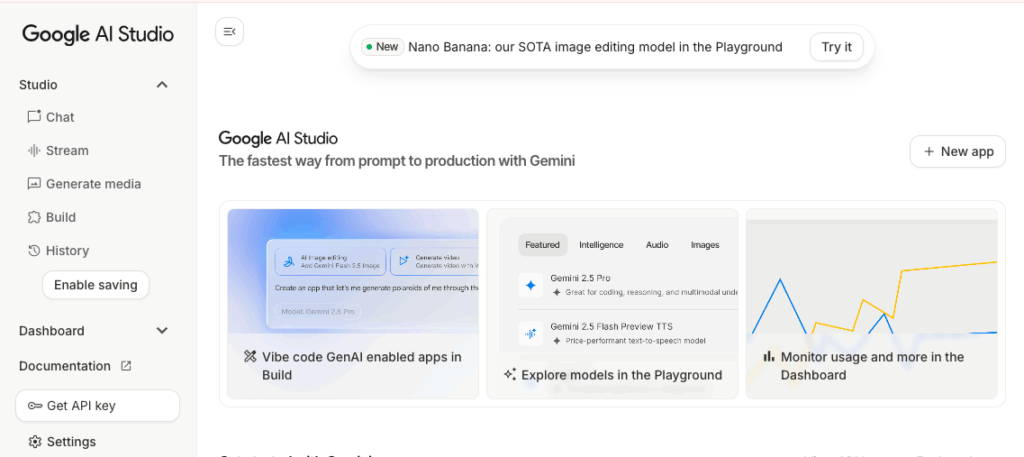Switch to the Intelligence tab
The height and width of the screenshot is (457, 1024).
[601, 245]
